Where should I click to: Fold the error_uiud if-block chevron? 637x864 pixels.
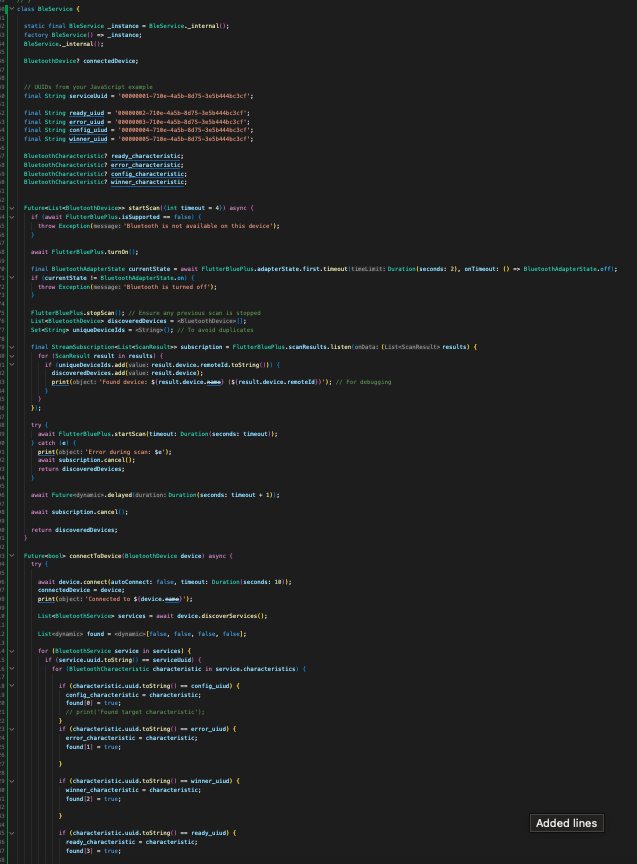coord(10,729)
